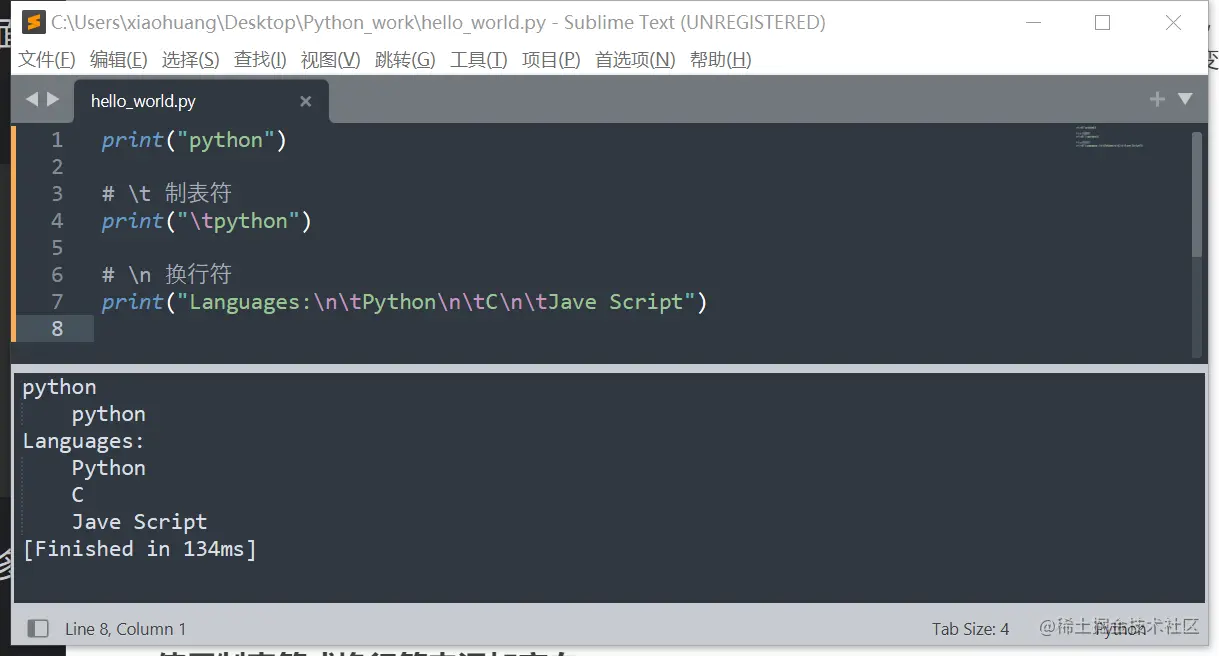The width and height of the screenshot is (1219, 656).
Task: Click the print("python") code on line 1
Action: (195, 140)
